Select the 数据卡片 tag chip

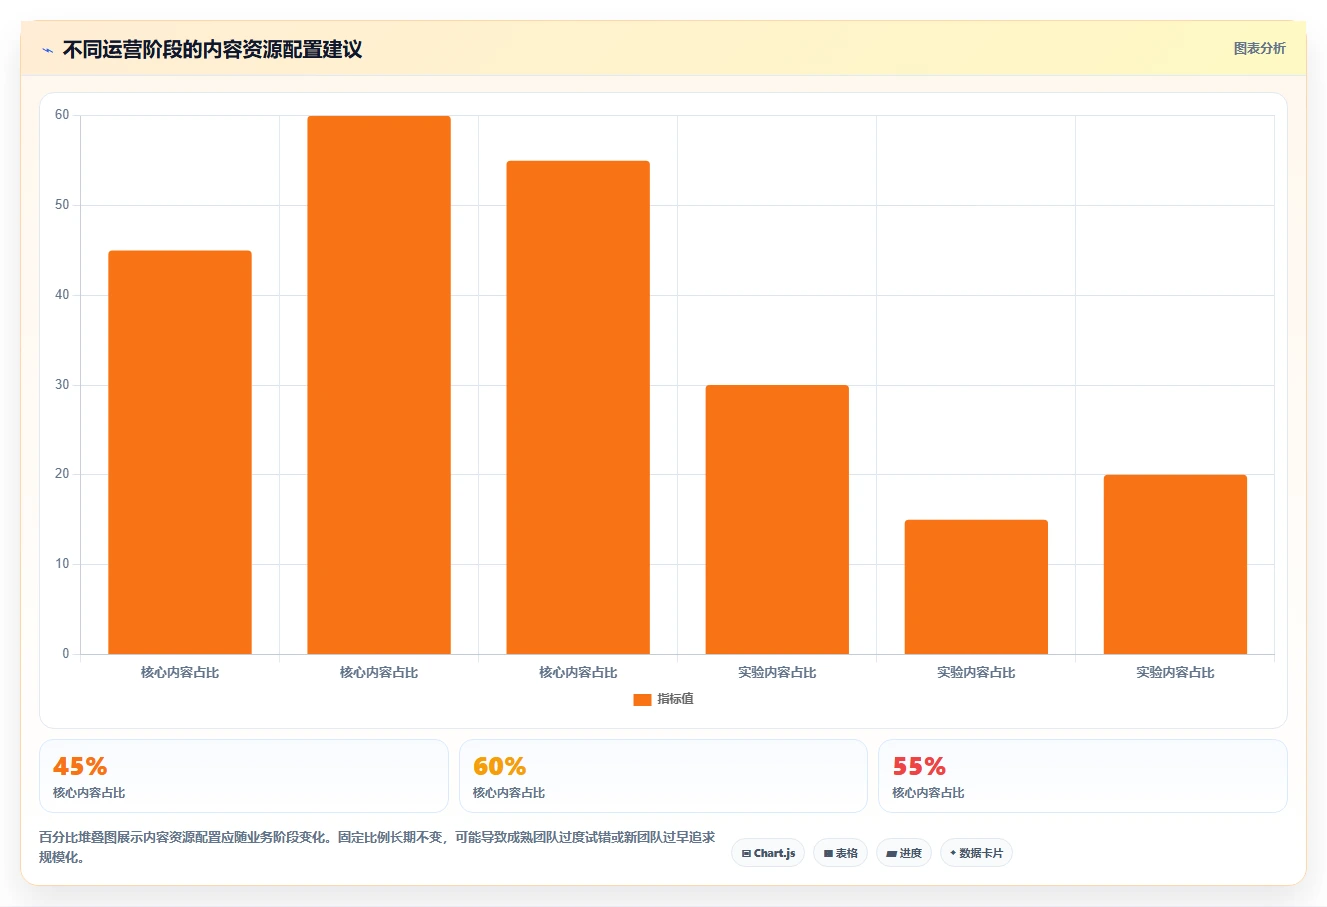tap(976, 853)
